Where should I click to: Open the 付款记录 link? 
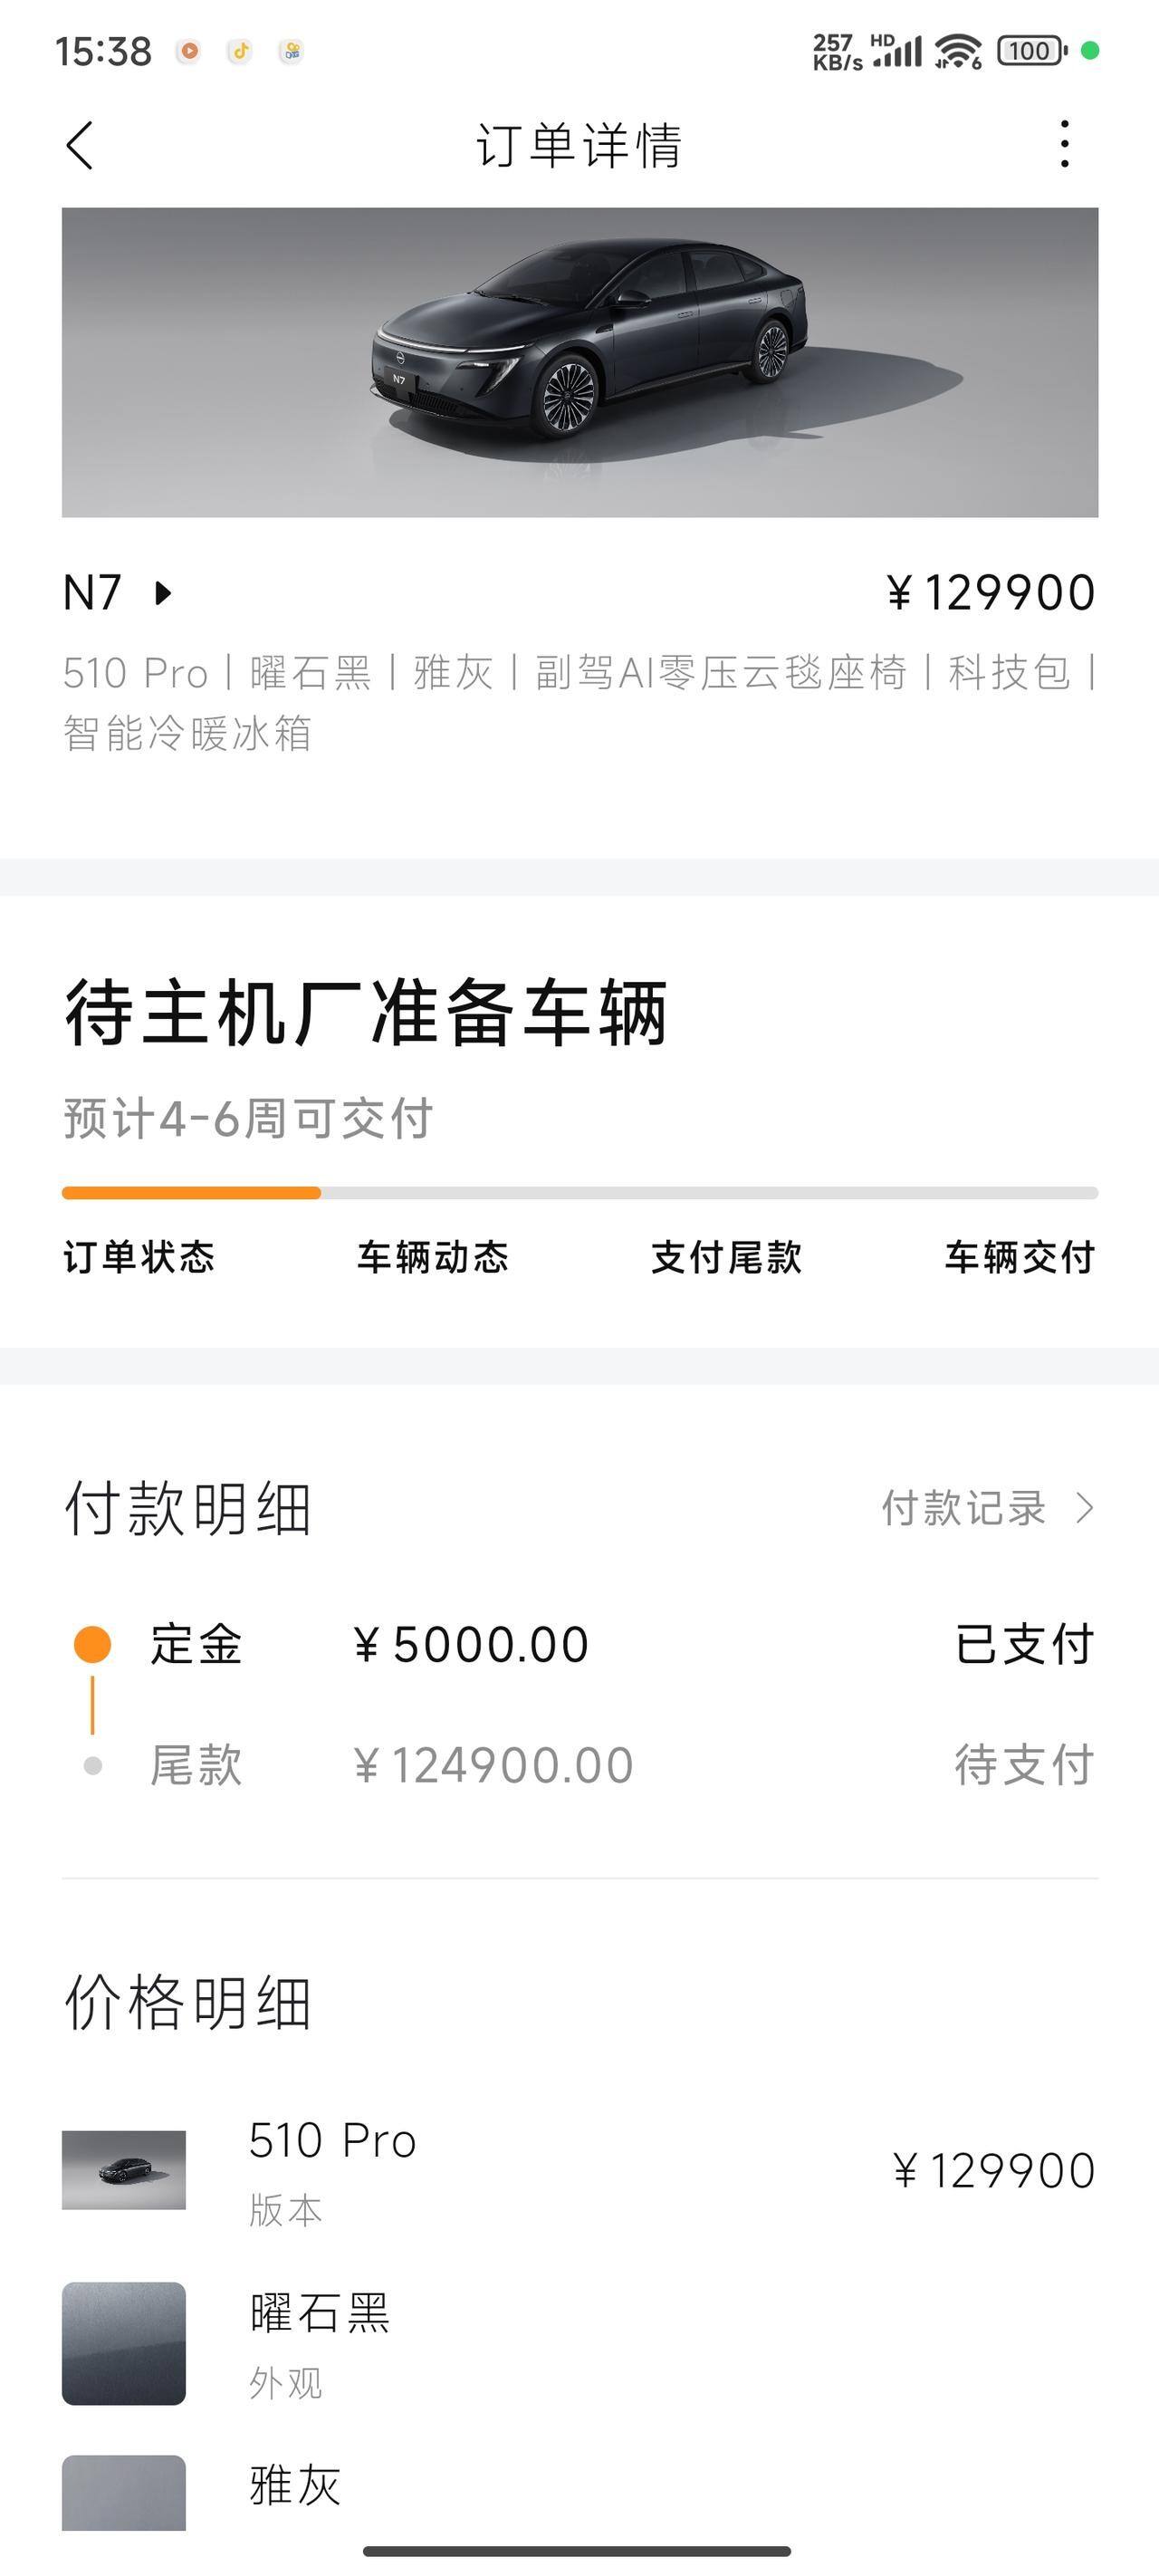[964, 1507]
